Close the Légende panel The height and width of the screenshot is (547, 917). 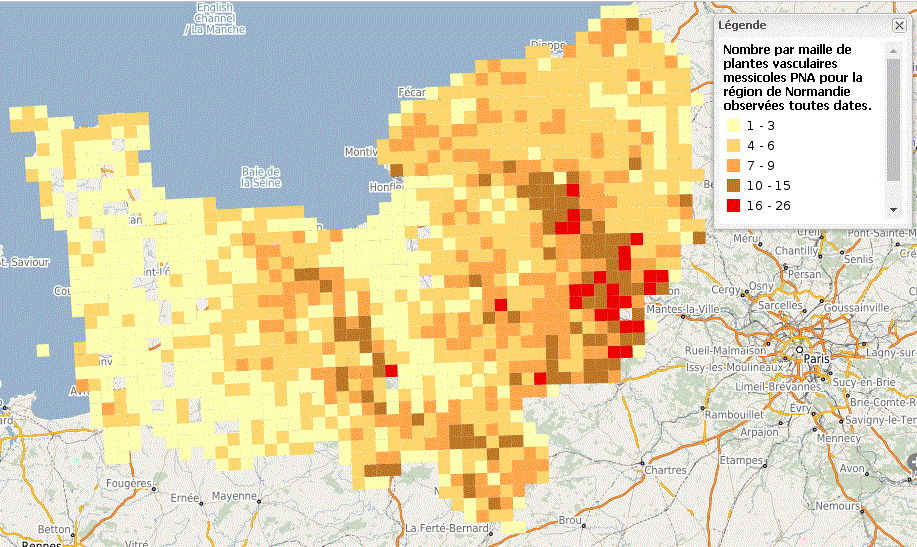pyautogui.click(x=897, y=25)
